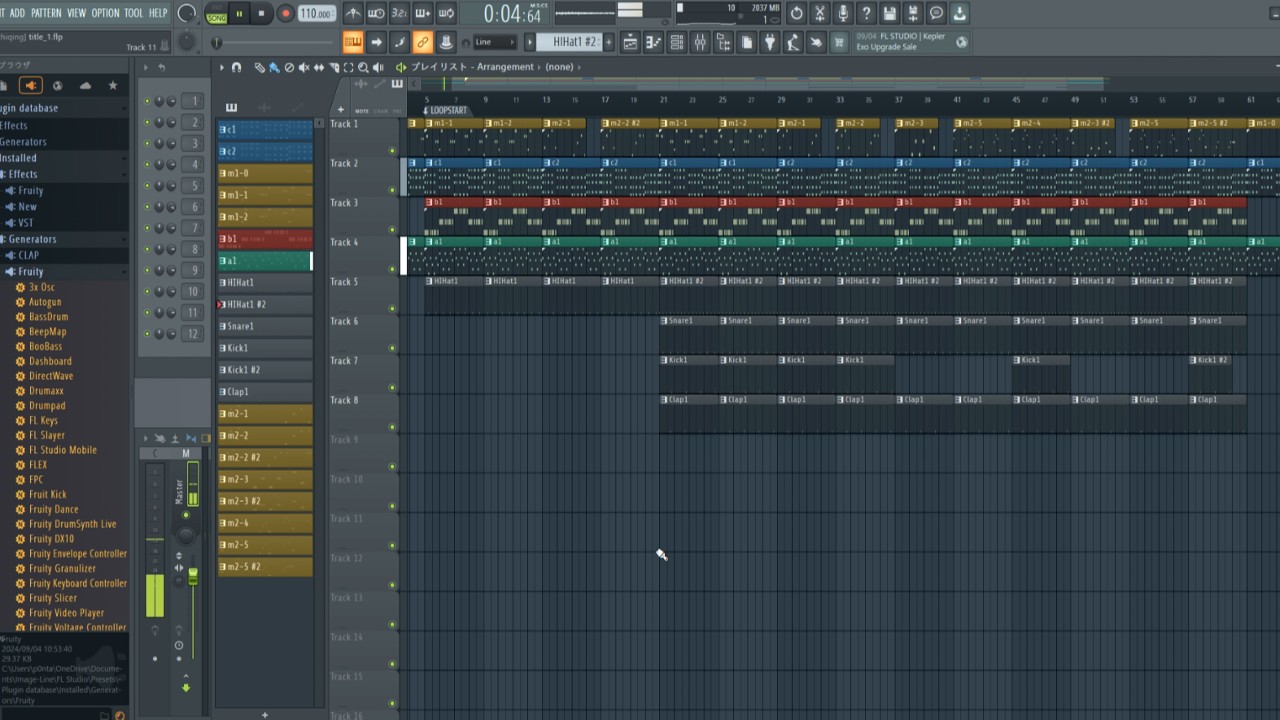Adjust the song position slider
1280x720 pixels.
[x=217, y=42]
